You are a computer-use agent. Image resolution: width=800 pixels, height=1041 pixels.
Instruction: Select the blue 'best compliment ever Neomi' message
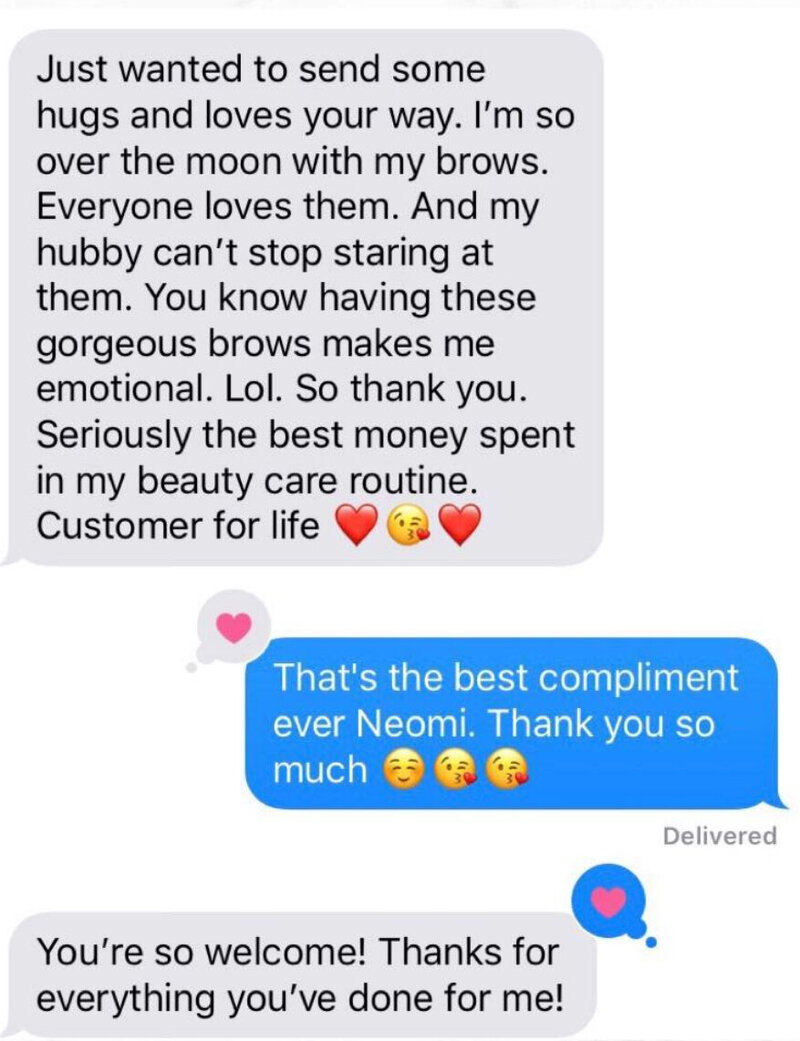tap(513, 724)
